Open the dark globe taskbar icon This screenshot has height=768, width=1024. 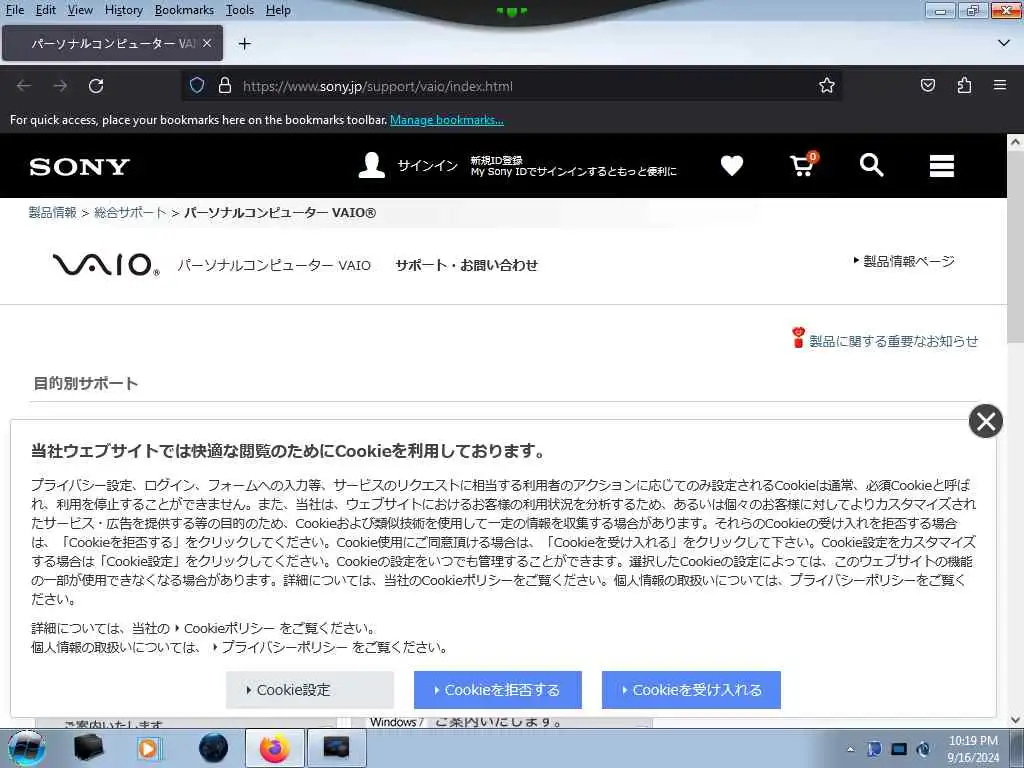tap(213, 748)
